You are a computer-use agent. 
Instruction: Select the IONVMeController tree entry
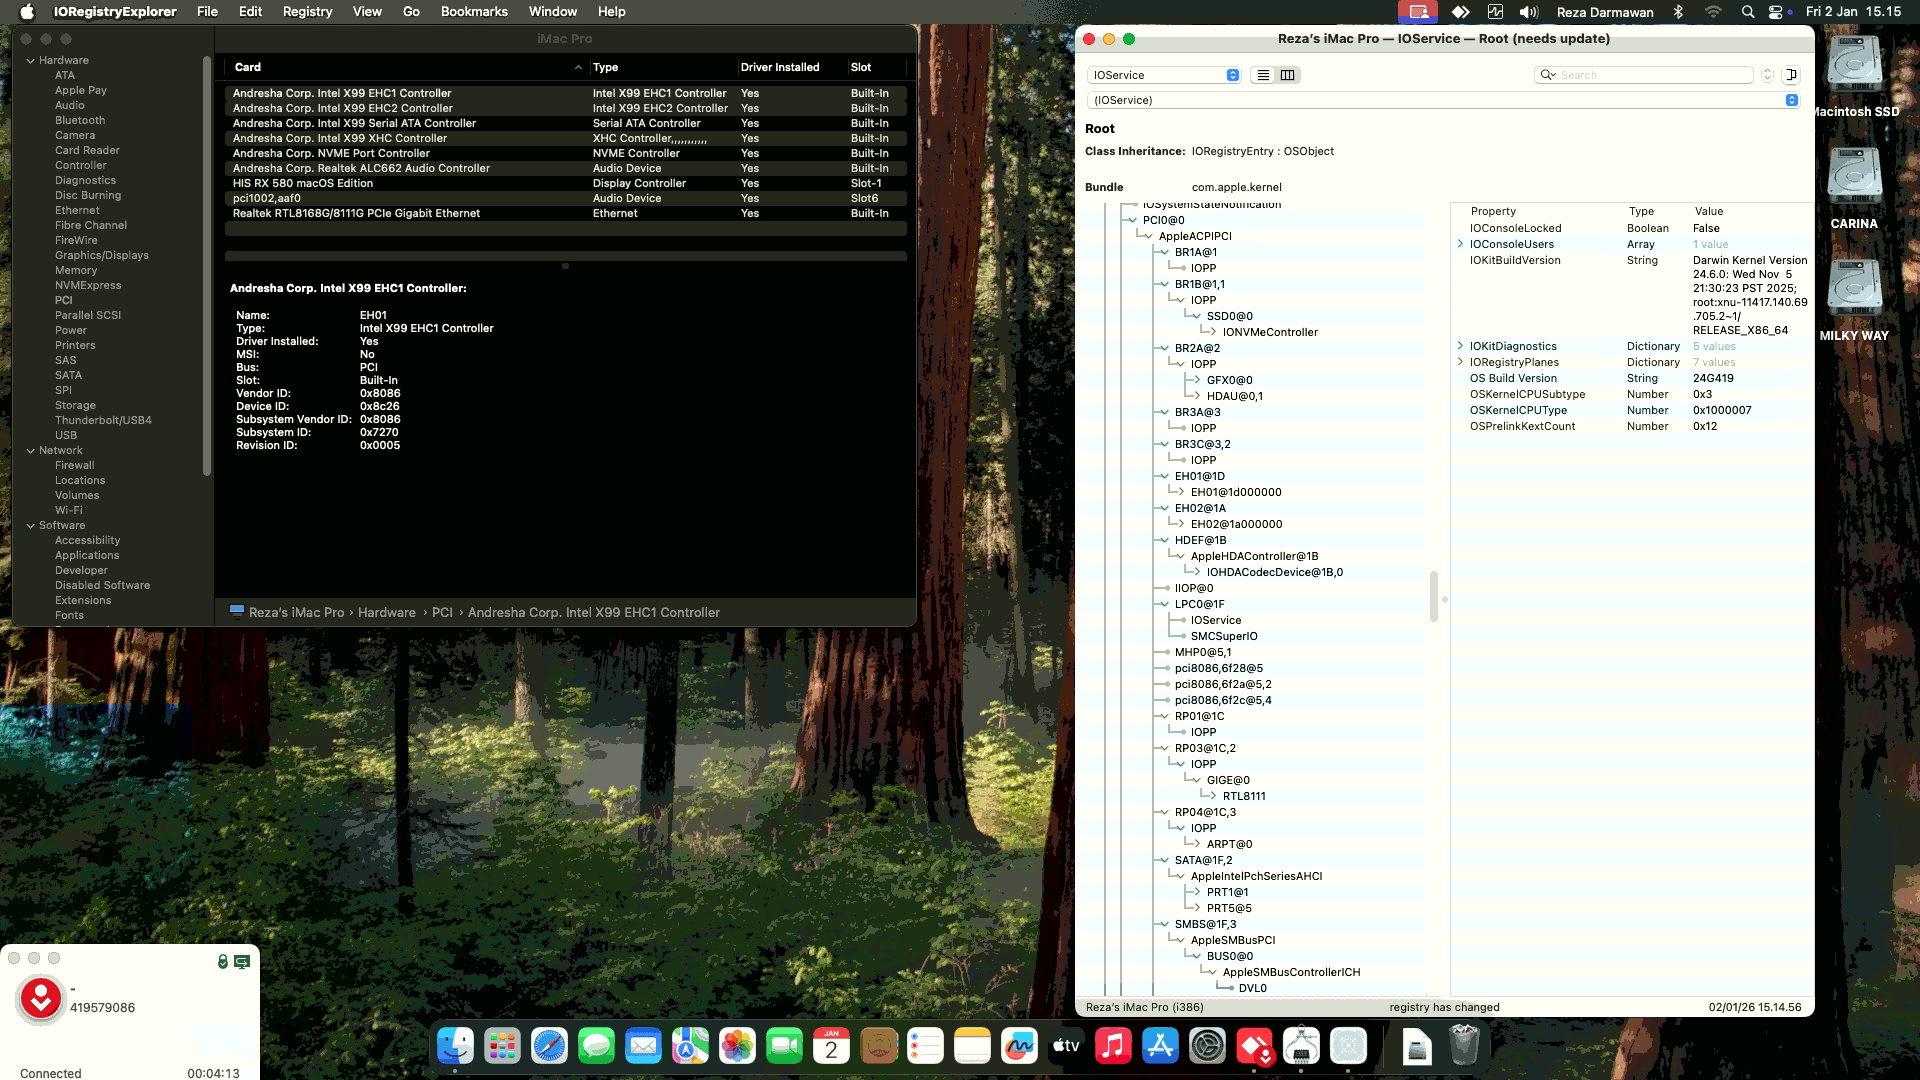click(x=1270, y=332)
